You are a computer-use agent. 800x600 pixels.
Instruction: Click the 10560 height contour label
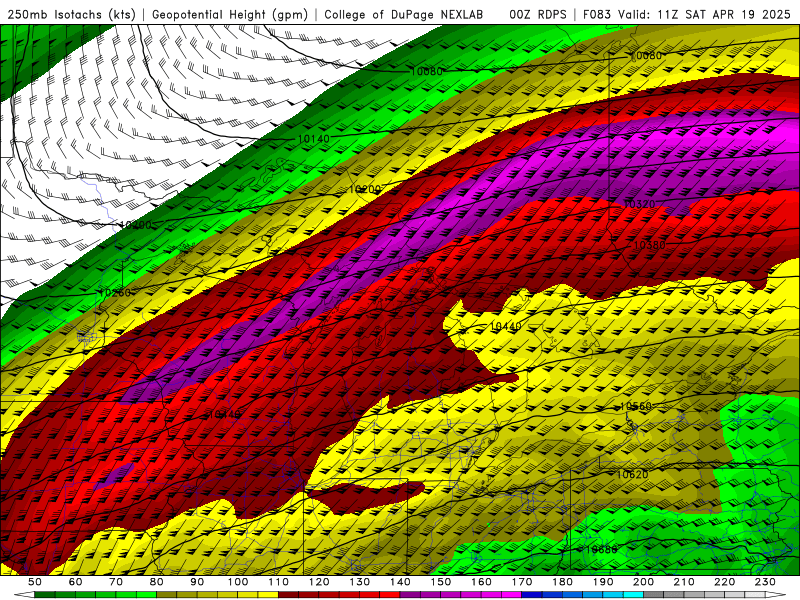[x=636, y=406]
